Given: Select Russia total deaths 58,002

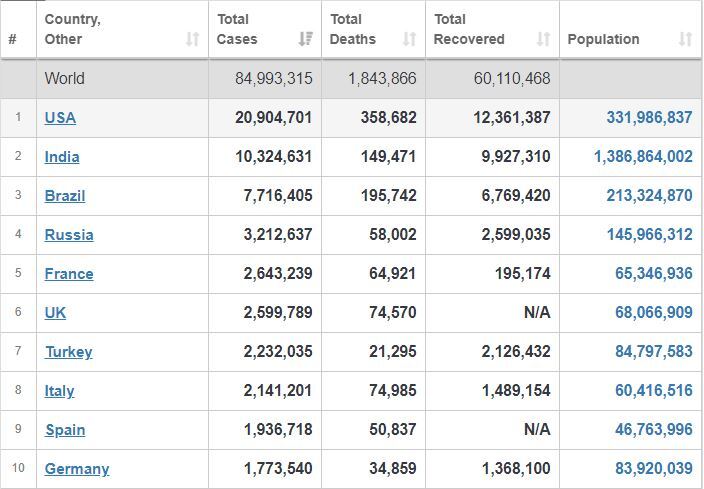Looking at the screenshot, I should tap(393, 235).
